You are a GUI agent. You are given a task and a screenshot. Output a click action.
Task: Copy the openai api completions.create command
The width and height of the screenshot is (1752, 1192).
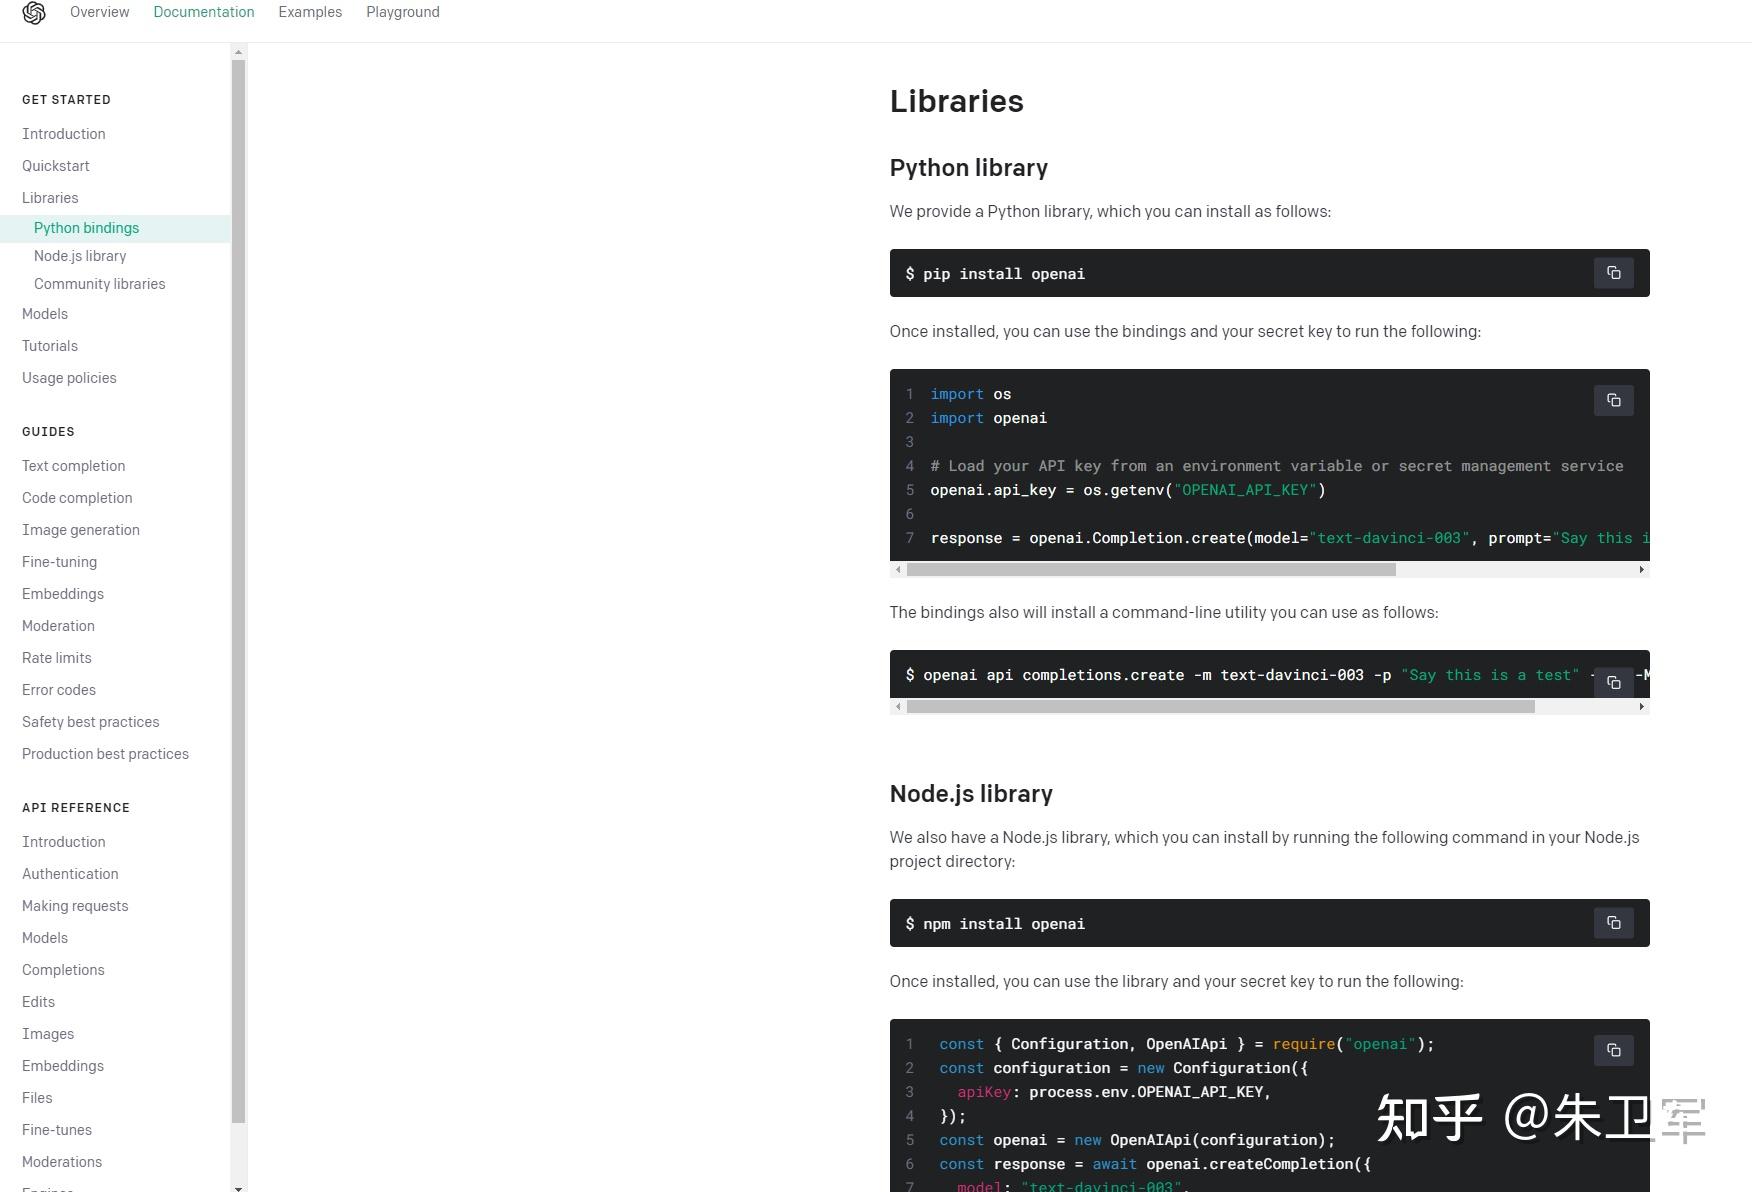click(x=1613, y=682)
